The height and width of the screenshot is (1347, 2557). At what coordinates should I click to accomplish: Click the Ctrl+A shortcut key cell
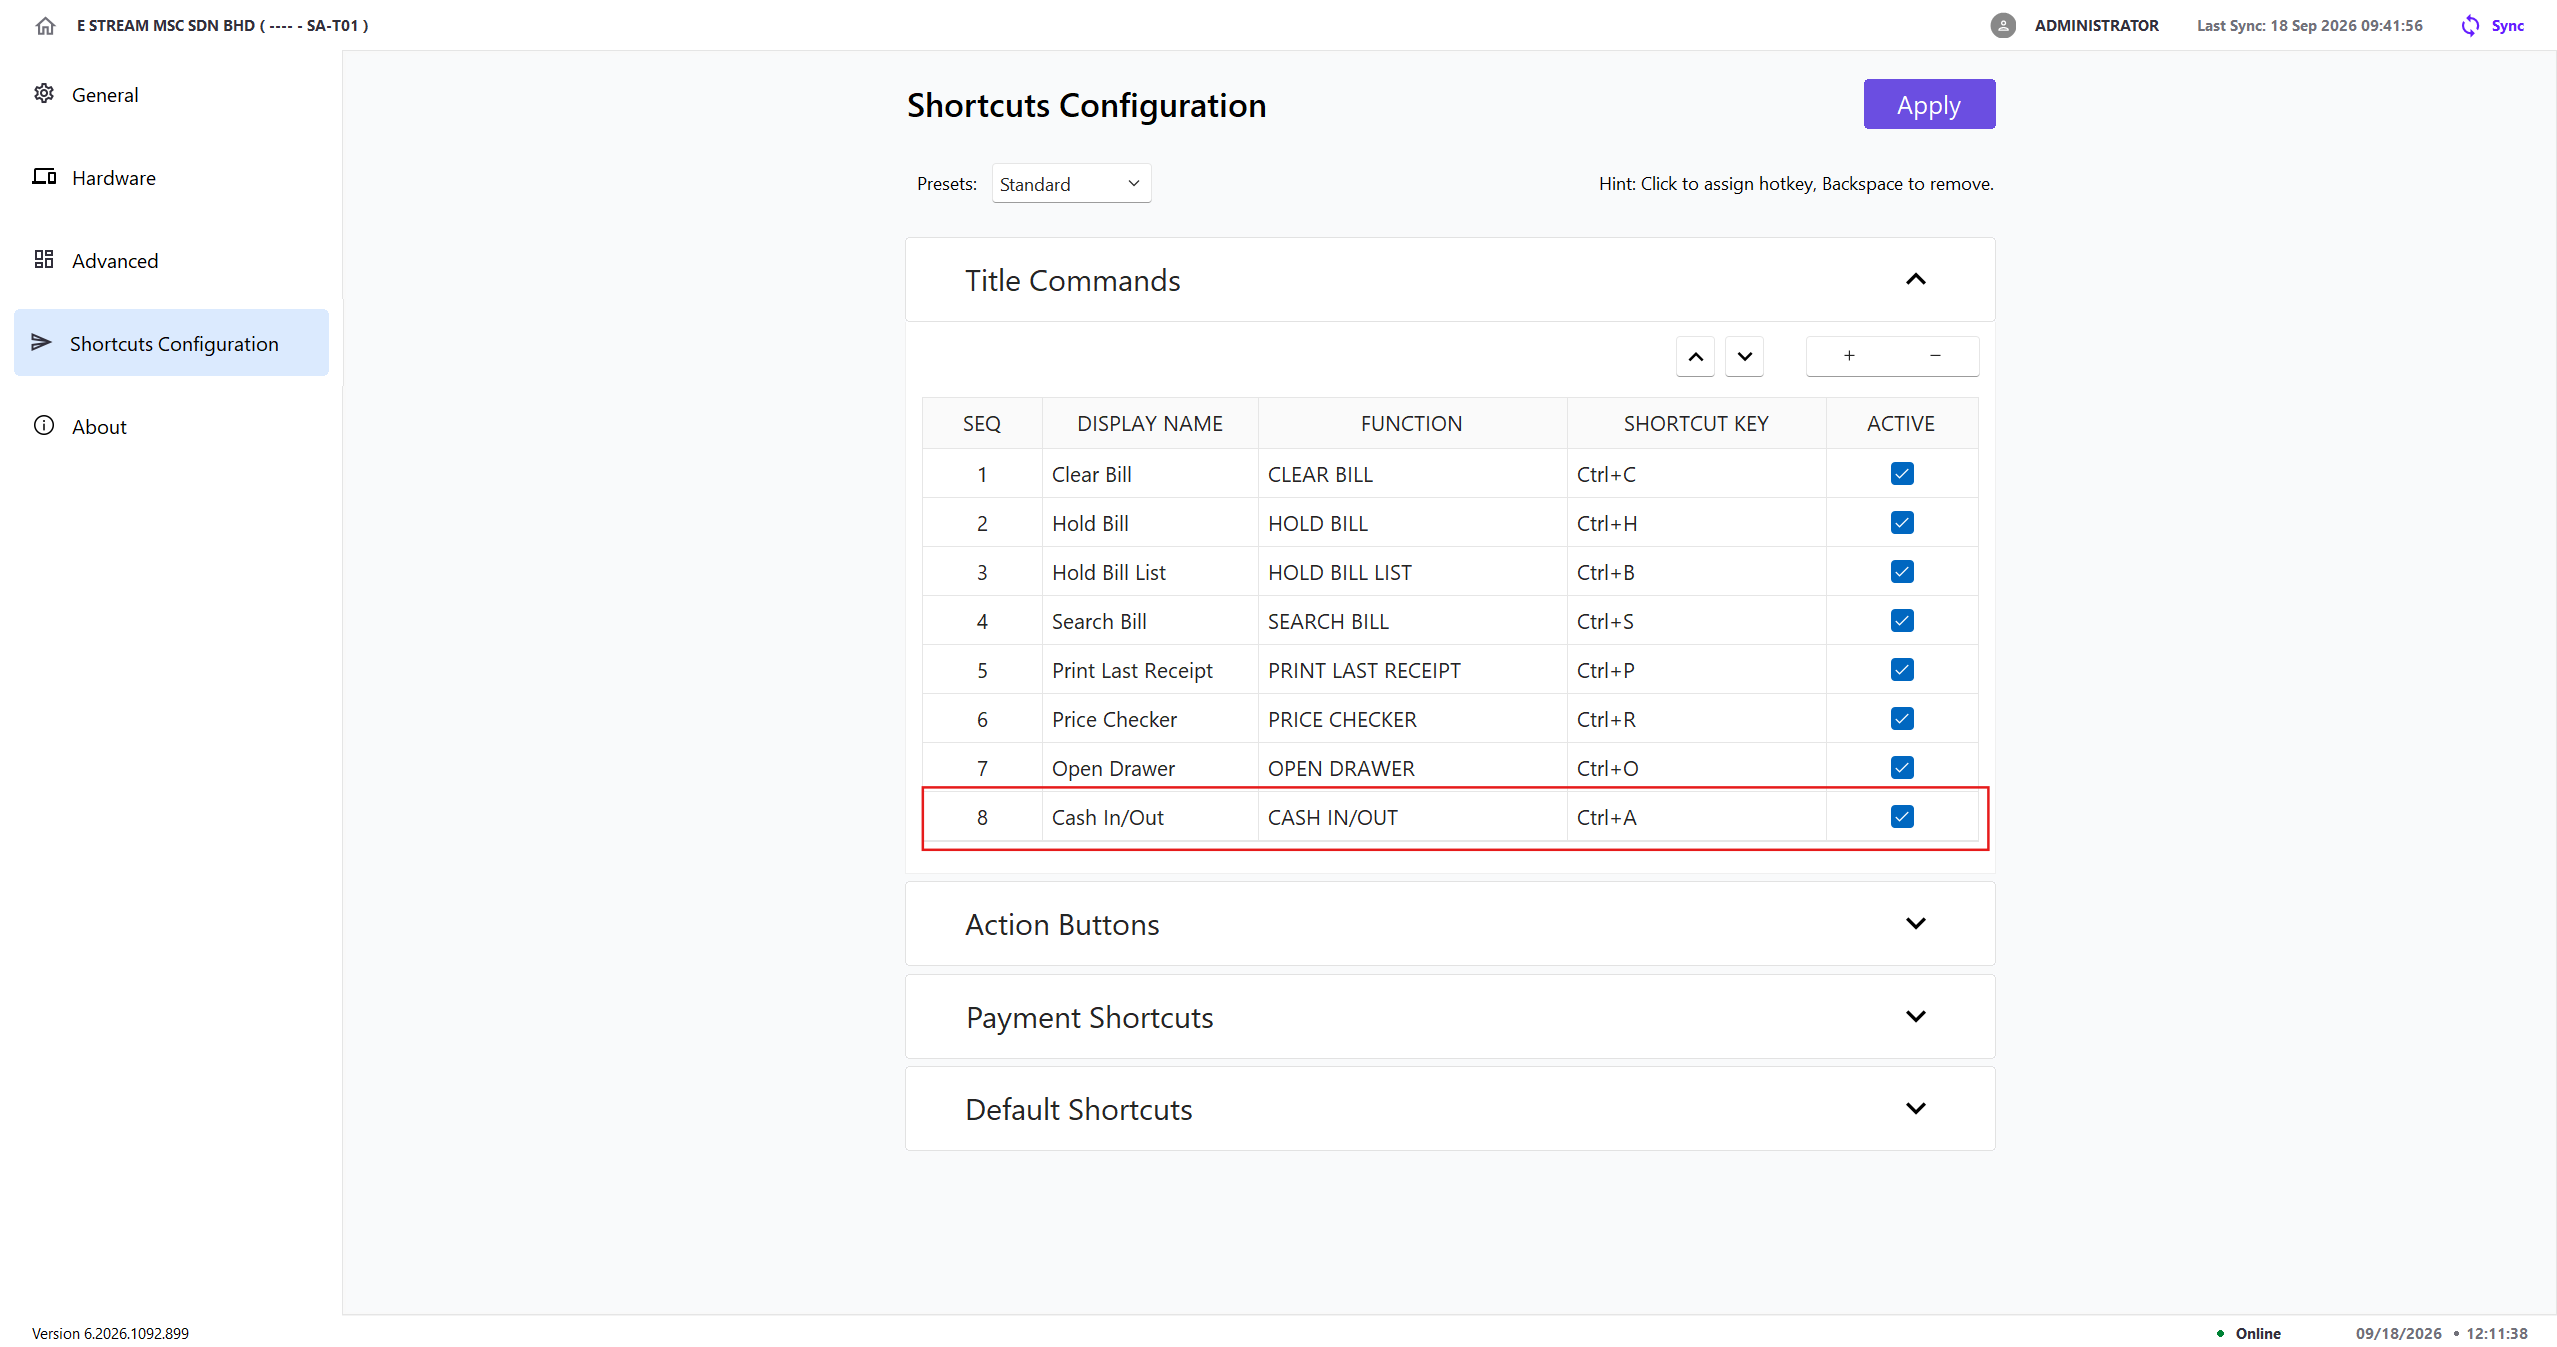1696,817
